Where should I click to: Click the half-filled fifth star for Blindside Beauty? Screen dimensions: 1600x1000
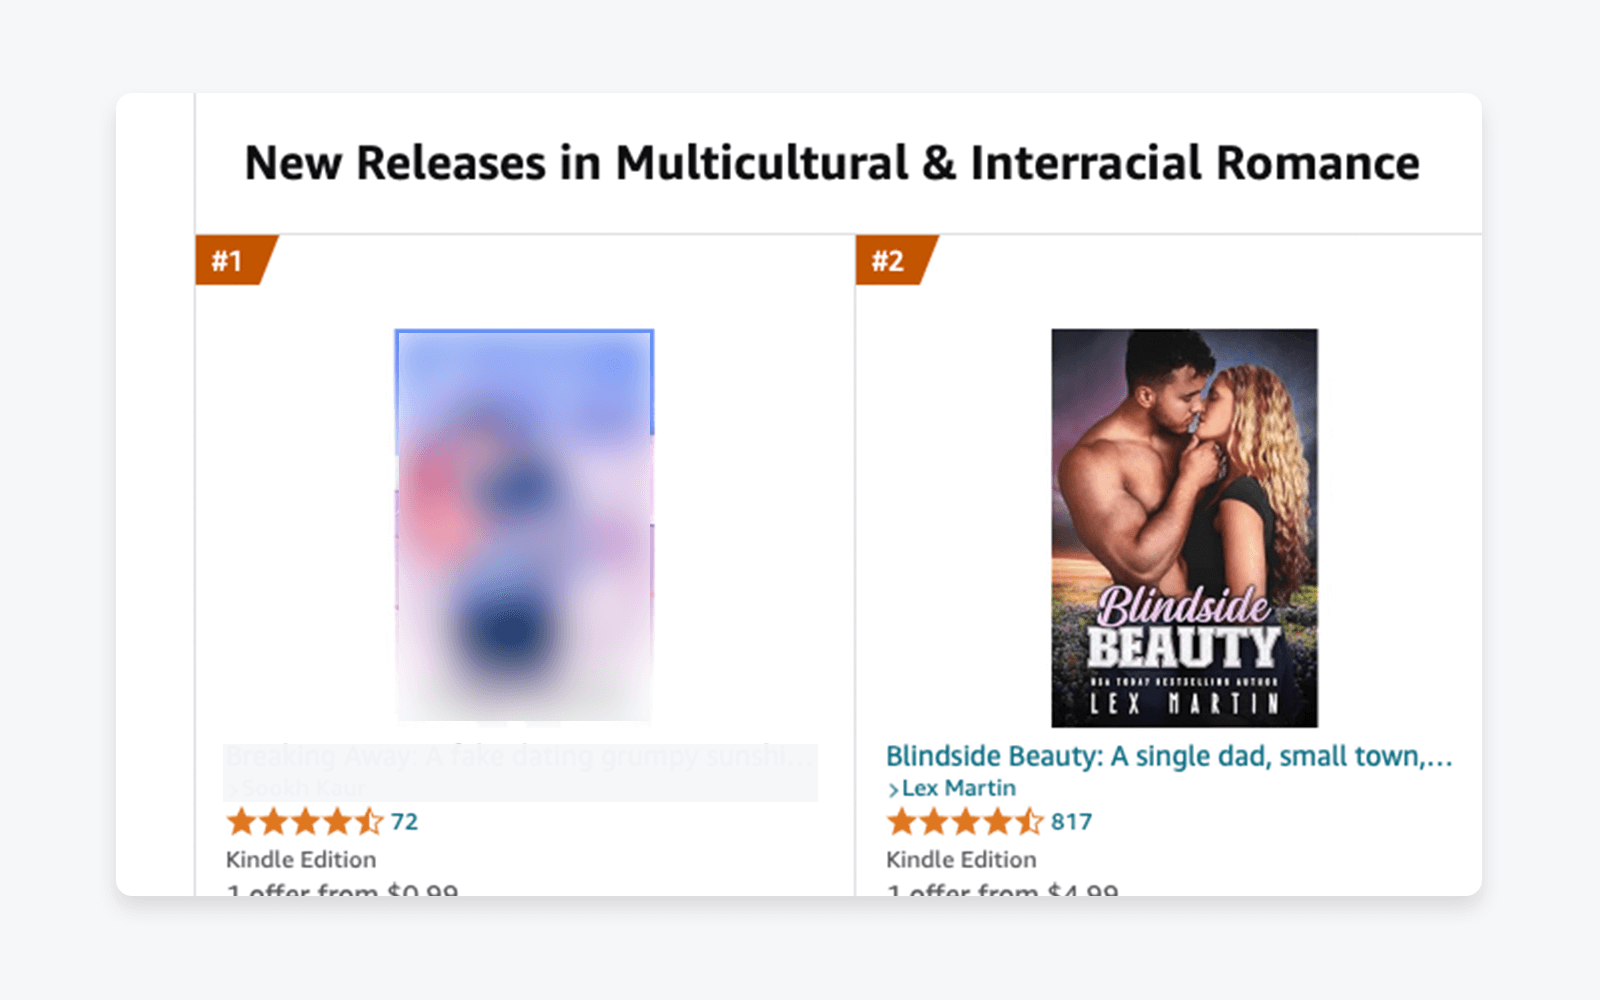click(1031, 822)
